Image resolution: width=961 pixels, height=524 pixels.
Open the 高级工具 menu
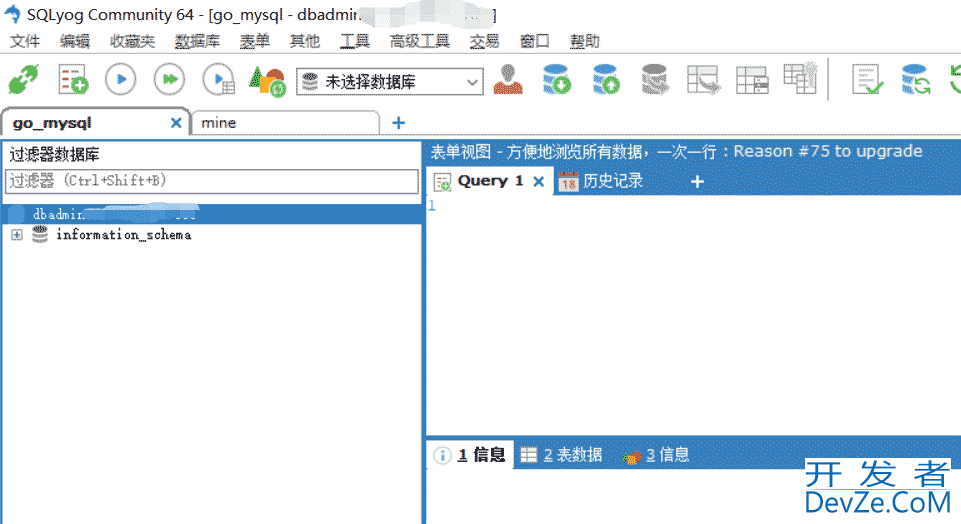pos(420,41)
